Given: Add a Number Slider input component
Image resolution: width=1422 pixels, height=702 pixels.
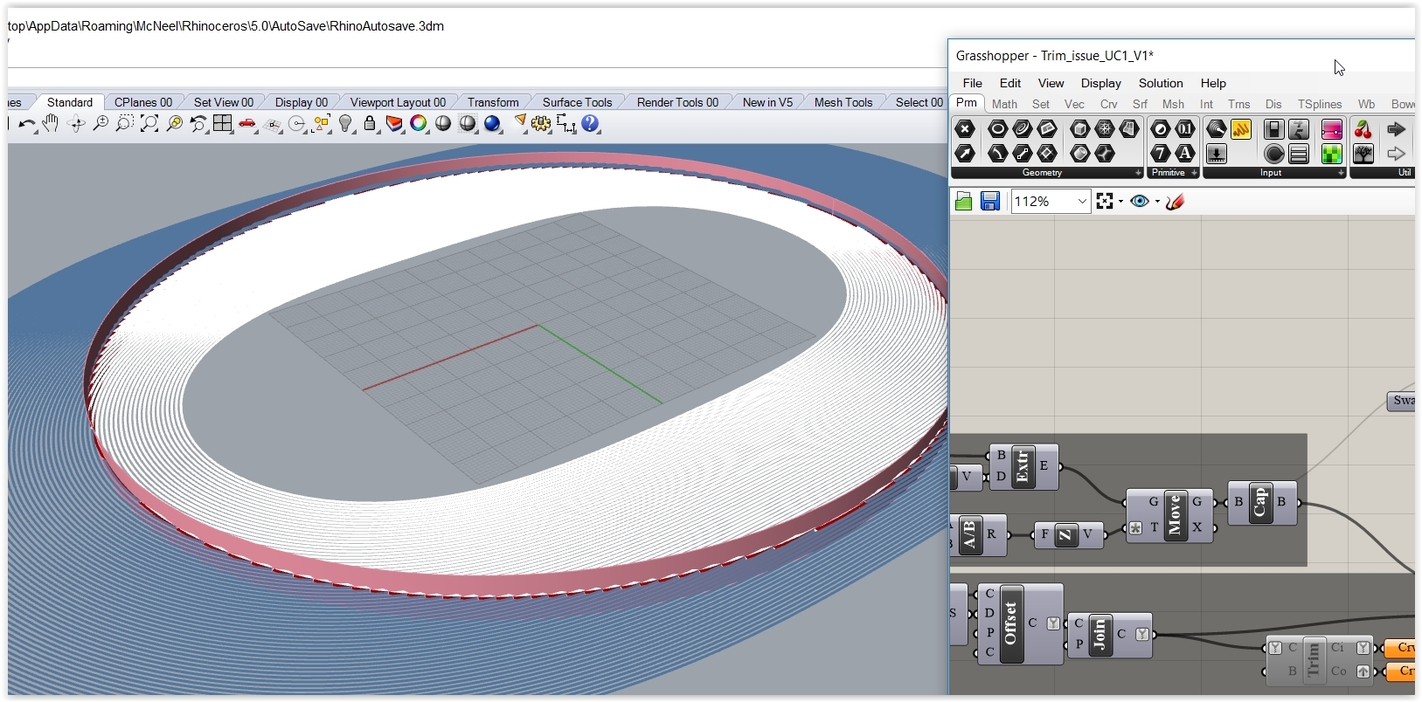Looking at the screenshot, I should pos(1299,129).
